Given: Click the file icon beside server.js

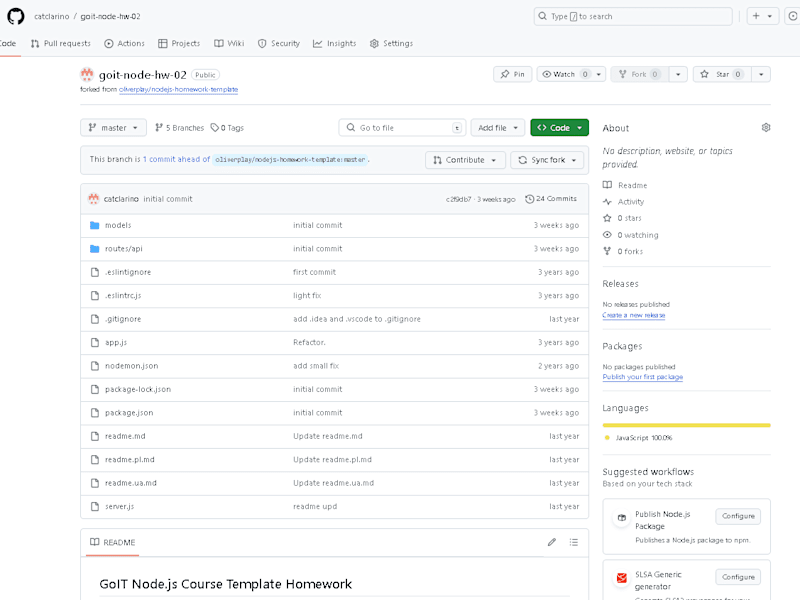Looking at the screenshot, I should (x=94, y=507).
